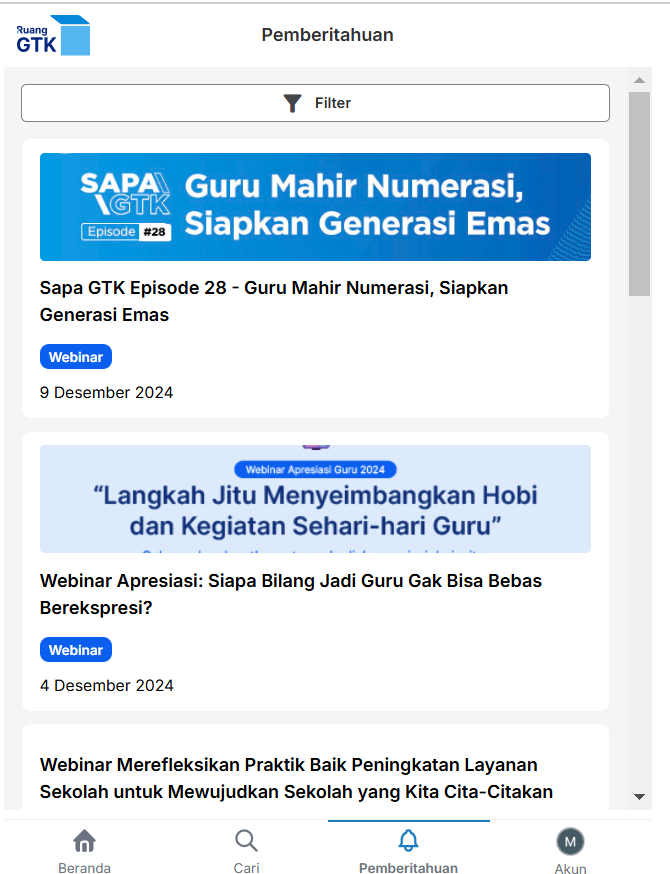Image resolution: width=670 pixels, height=874 pixels.
Task: Click the scrollbar up arrow
Action: 639,80
